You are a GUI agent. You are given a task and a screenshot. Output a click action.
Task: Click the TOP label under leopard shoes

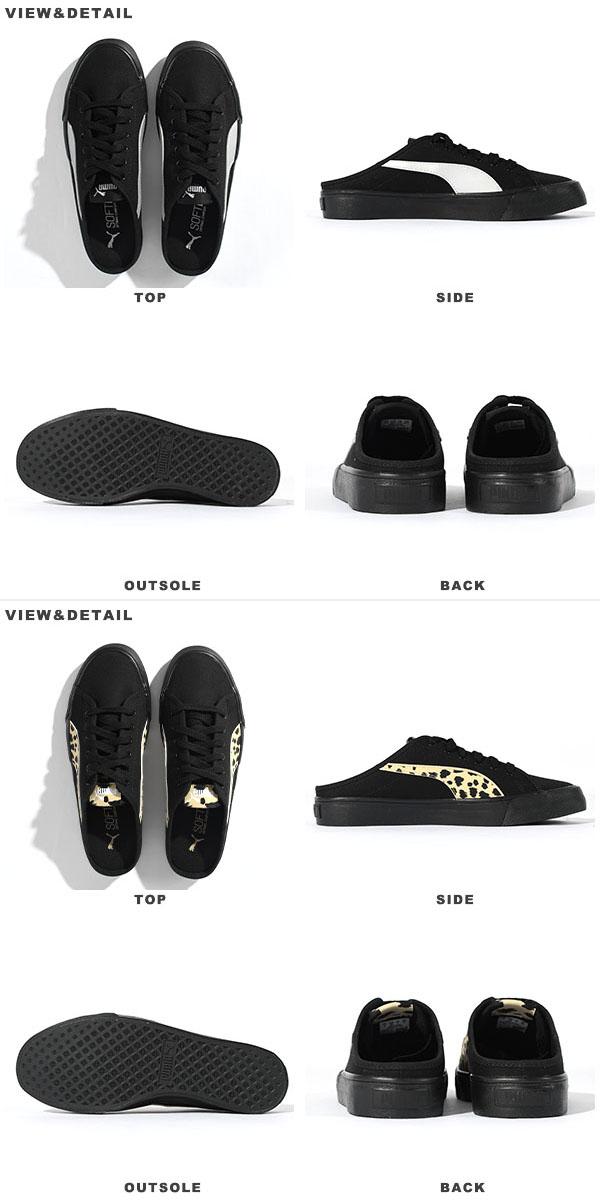point(150,899)
